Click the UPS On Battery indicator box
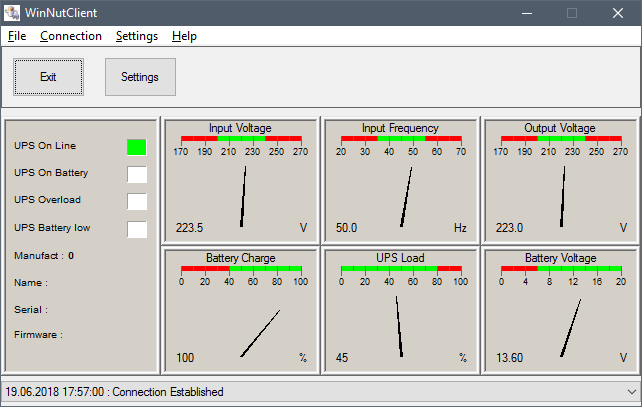The width and height of the screenshot is (642, 407). click(137, 174)
